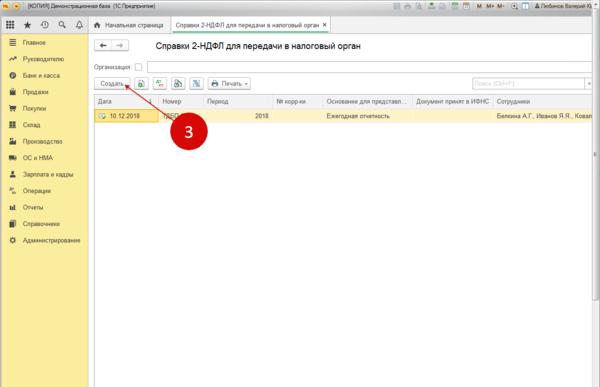Click the Организация input field
The height and width of the screenshot is (387, 600).
pyautogui.click(x=369, y=67)
